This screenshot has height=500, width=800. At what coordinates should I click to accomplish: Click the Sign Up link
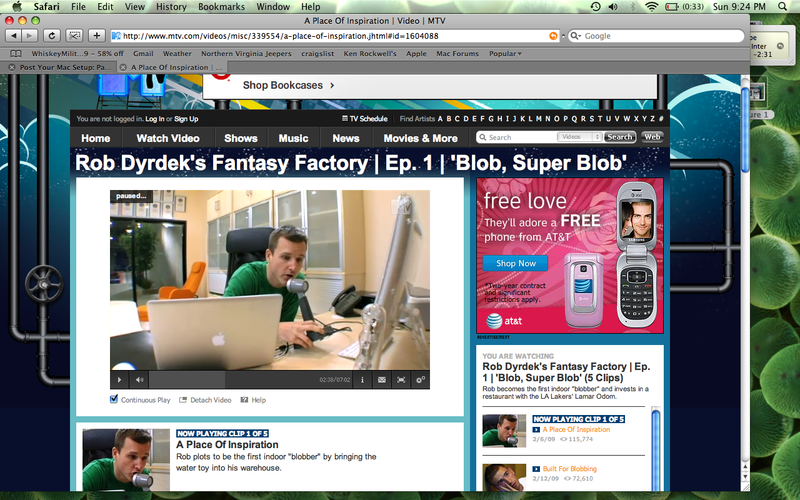tap(186, 119)
